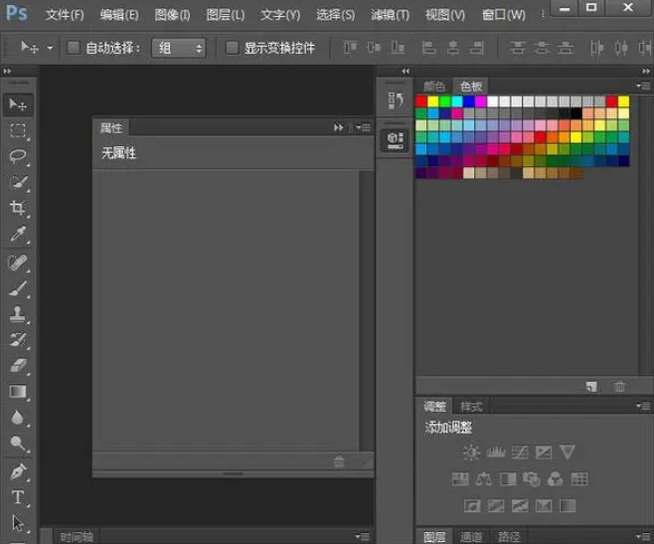Select the Eyedropper tool
This screenshot has width=654, height=544.
[18, 235]
